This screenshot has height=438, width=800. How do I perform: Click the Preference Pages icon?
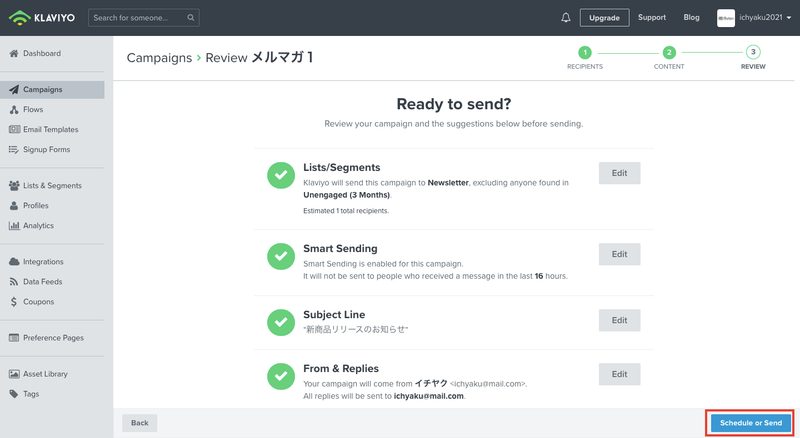click(14, 337)
